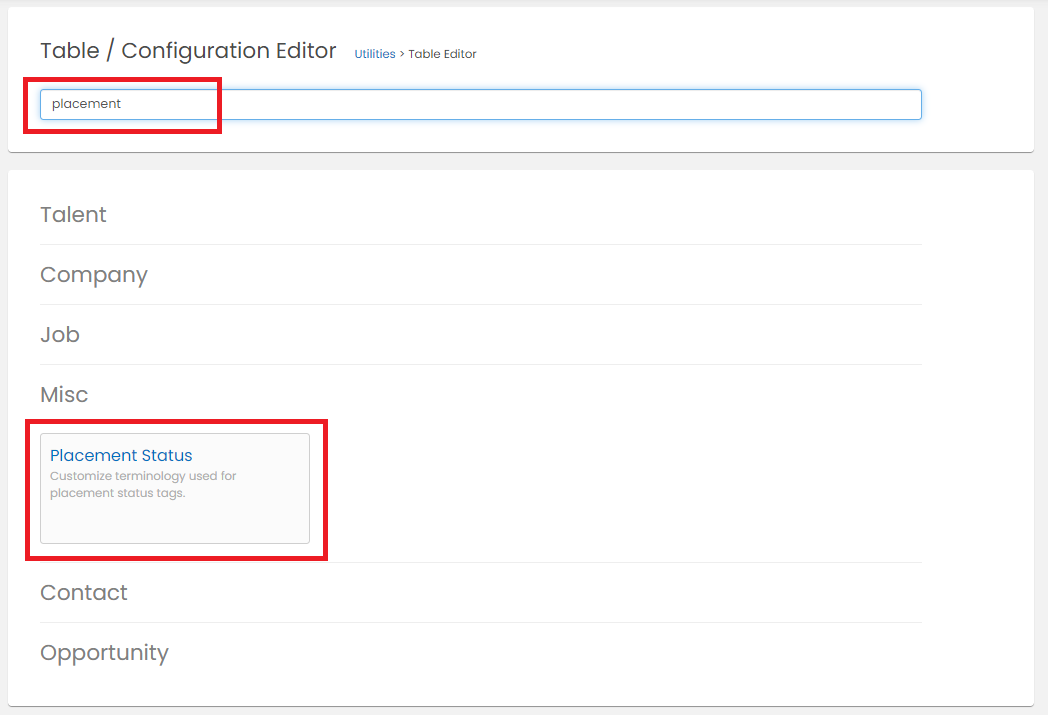Screen dimensions: 1048x715
Task: Click the right edge of Placement Status card
Action: tap(305, 488)
